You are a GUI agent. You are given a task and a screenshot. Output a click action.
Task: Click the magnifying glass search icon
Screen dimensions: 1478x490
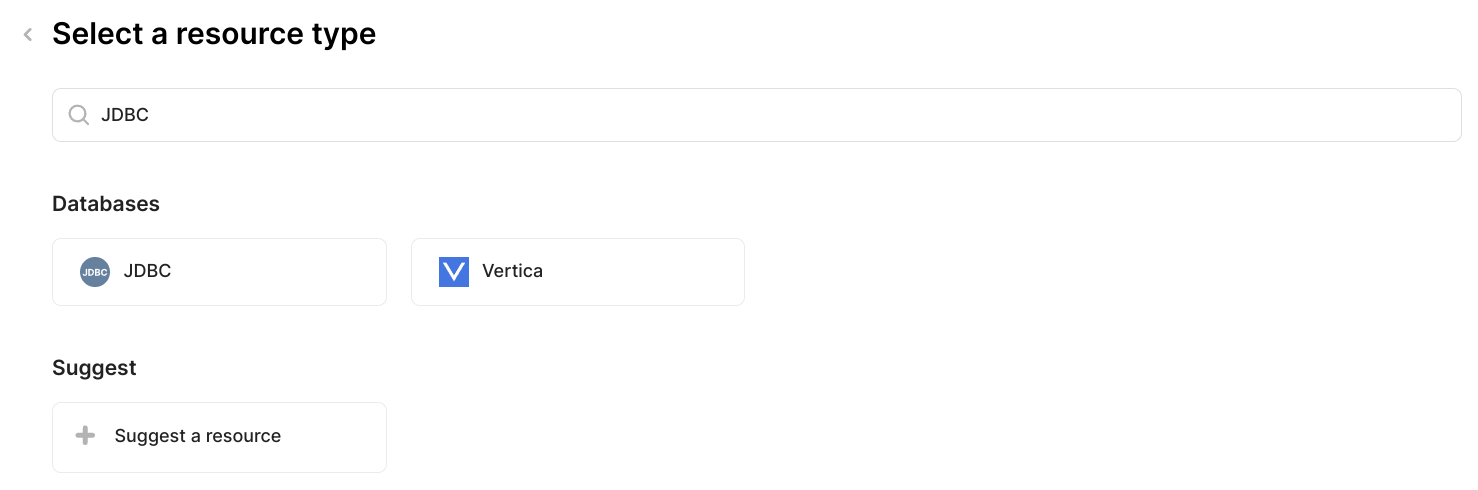pyautogui.click(x=78, y=115)
